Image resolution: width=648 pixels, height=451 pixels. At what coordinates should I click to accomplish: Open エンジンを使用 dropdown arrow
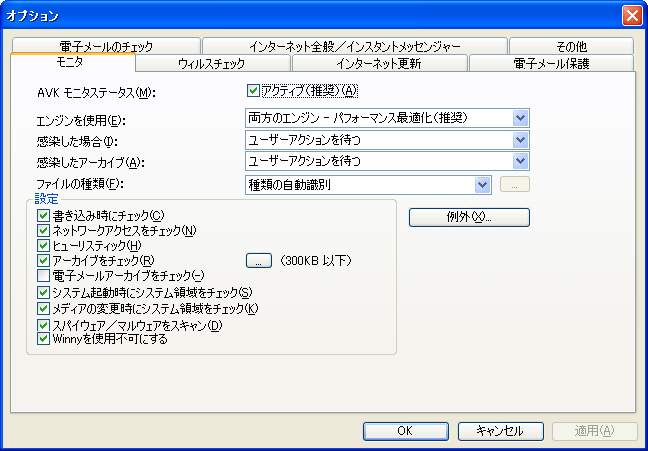click(520, 118)
